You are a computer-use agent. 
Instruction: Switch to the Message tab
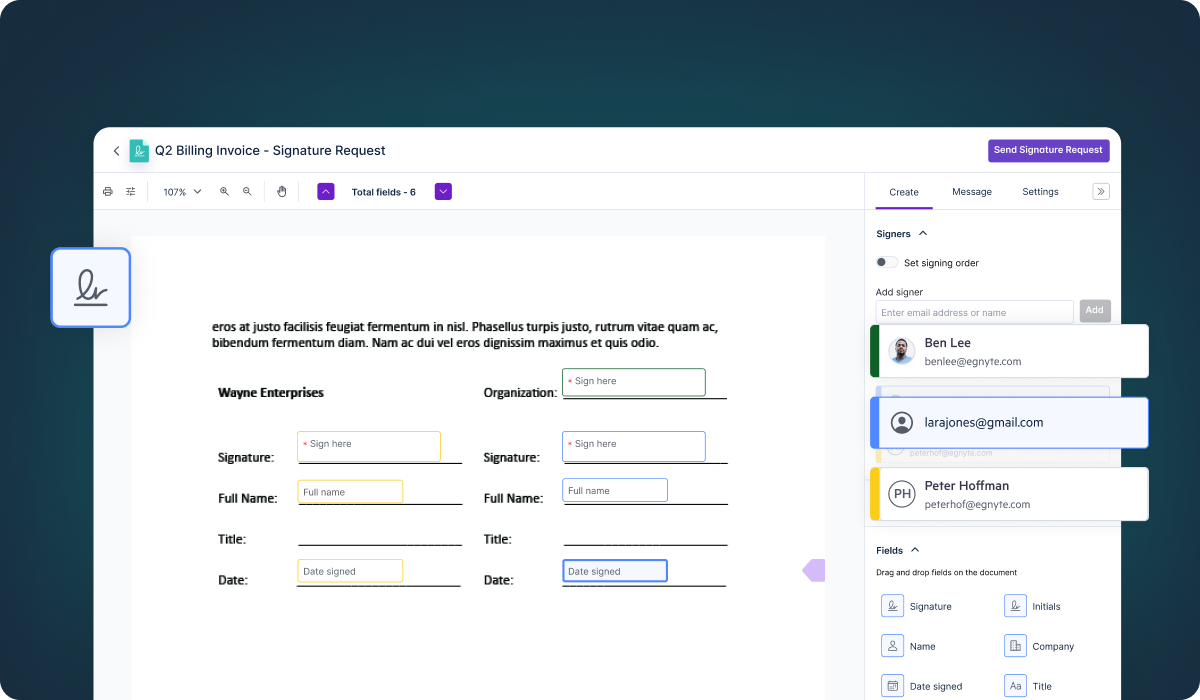(x=971, y=191)
